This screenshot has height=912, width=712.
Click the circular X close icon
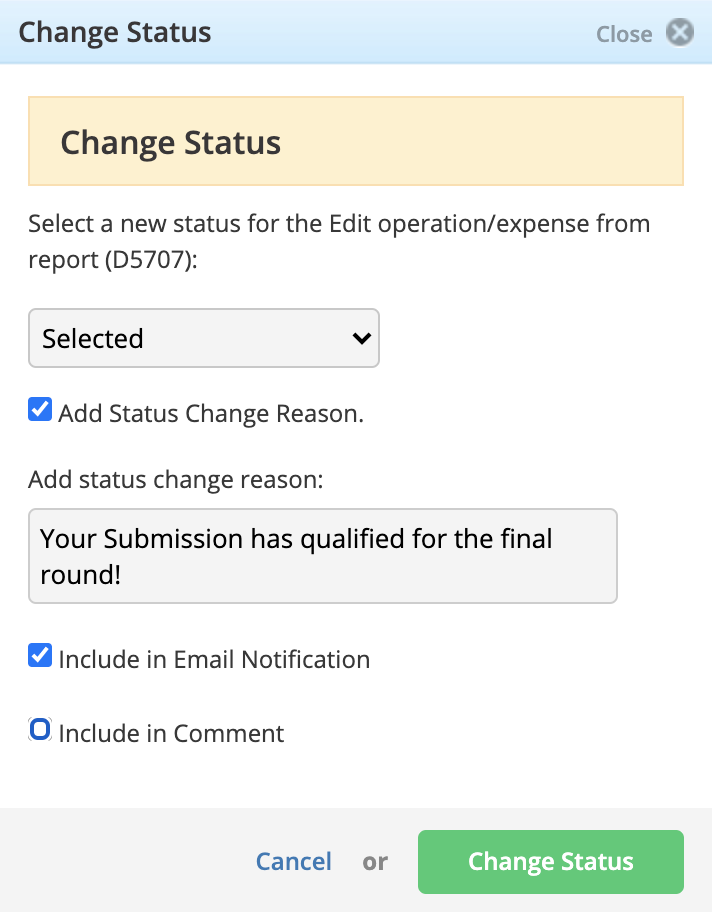click(679, 33)
